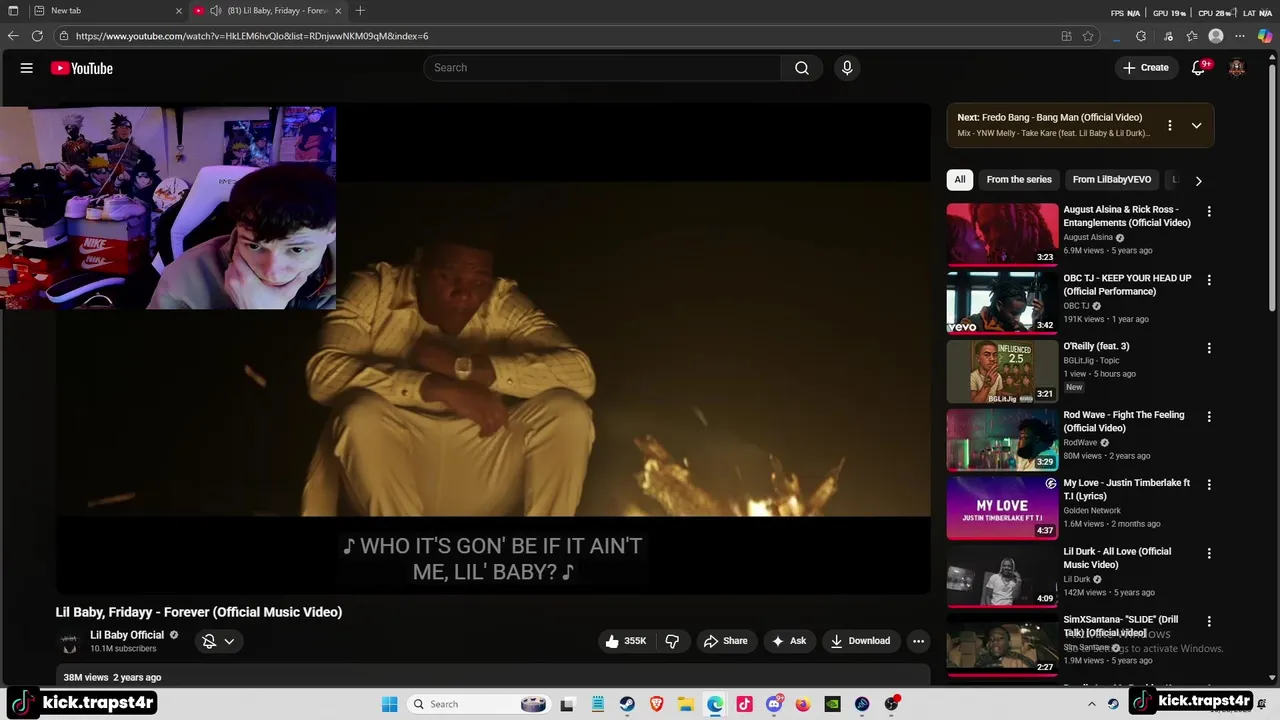This screenshot has height=720, width=1280.
Task: Close the New tab browser tab
Action: (179, 11)
